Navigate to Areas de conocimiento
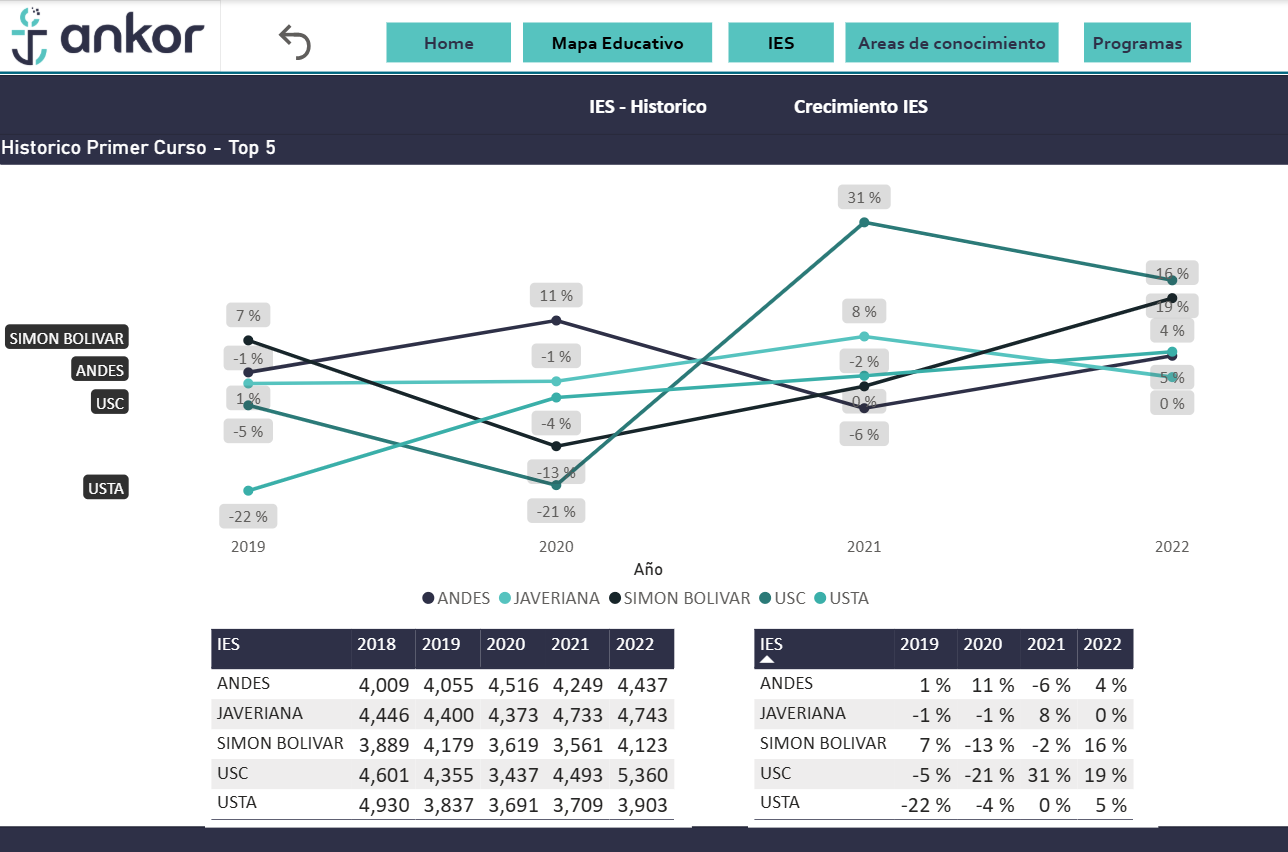The image size is (1288, 852). pyautogui.click(x=951, y=43)
